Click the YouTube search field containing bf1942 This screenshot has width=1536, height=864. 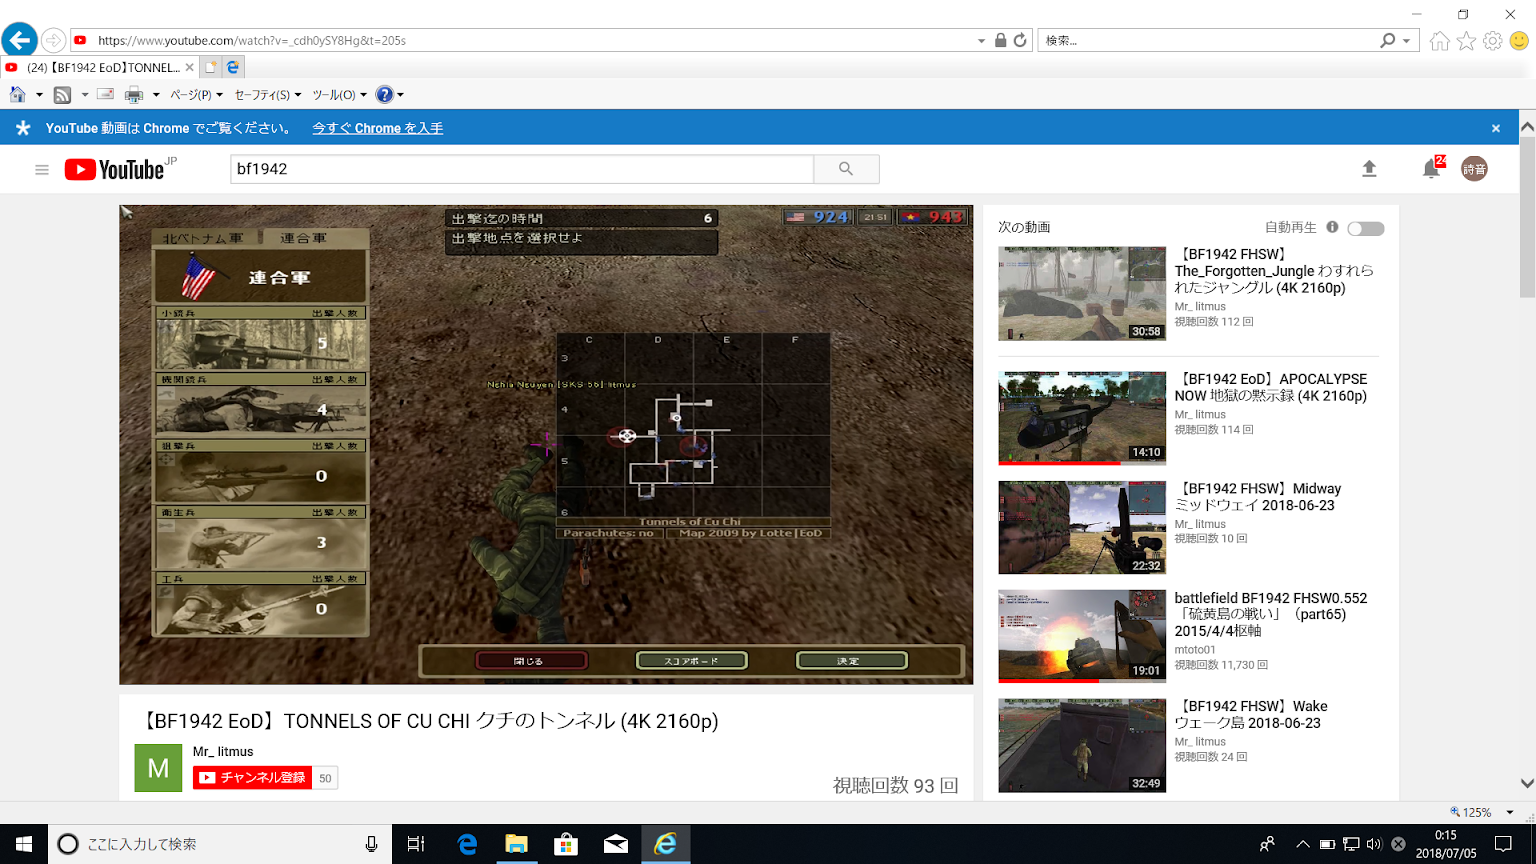522,169
